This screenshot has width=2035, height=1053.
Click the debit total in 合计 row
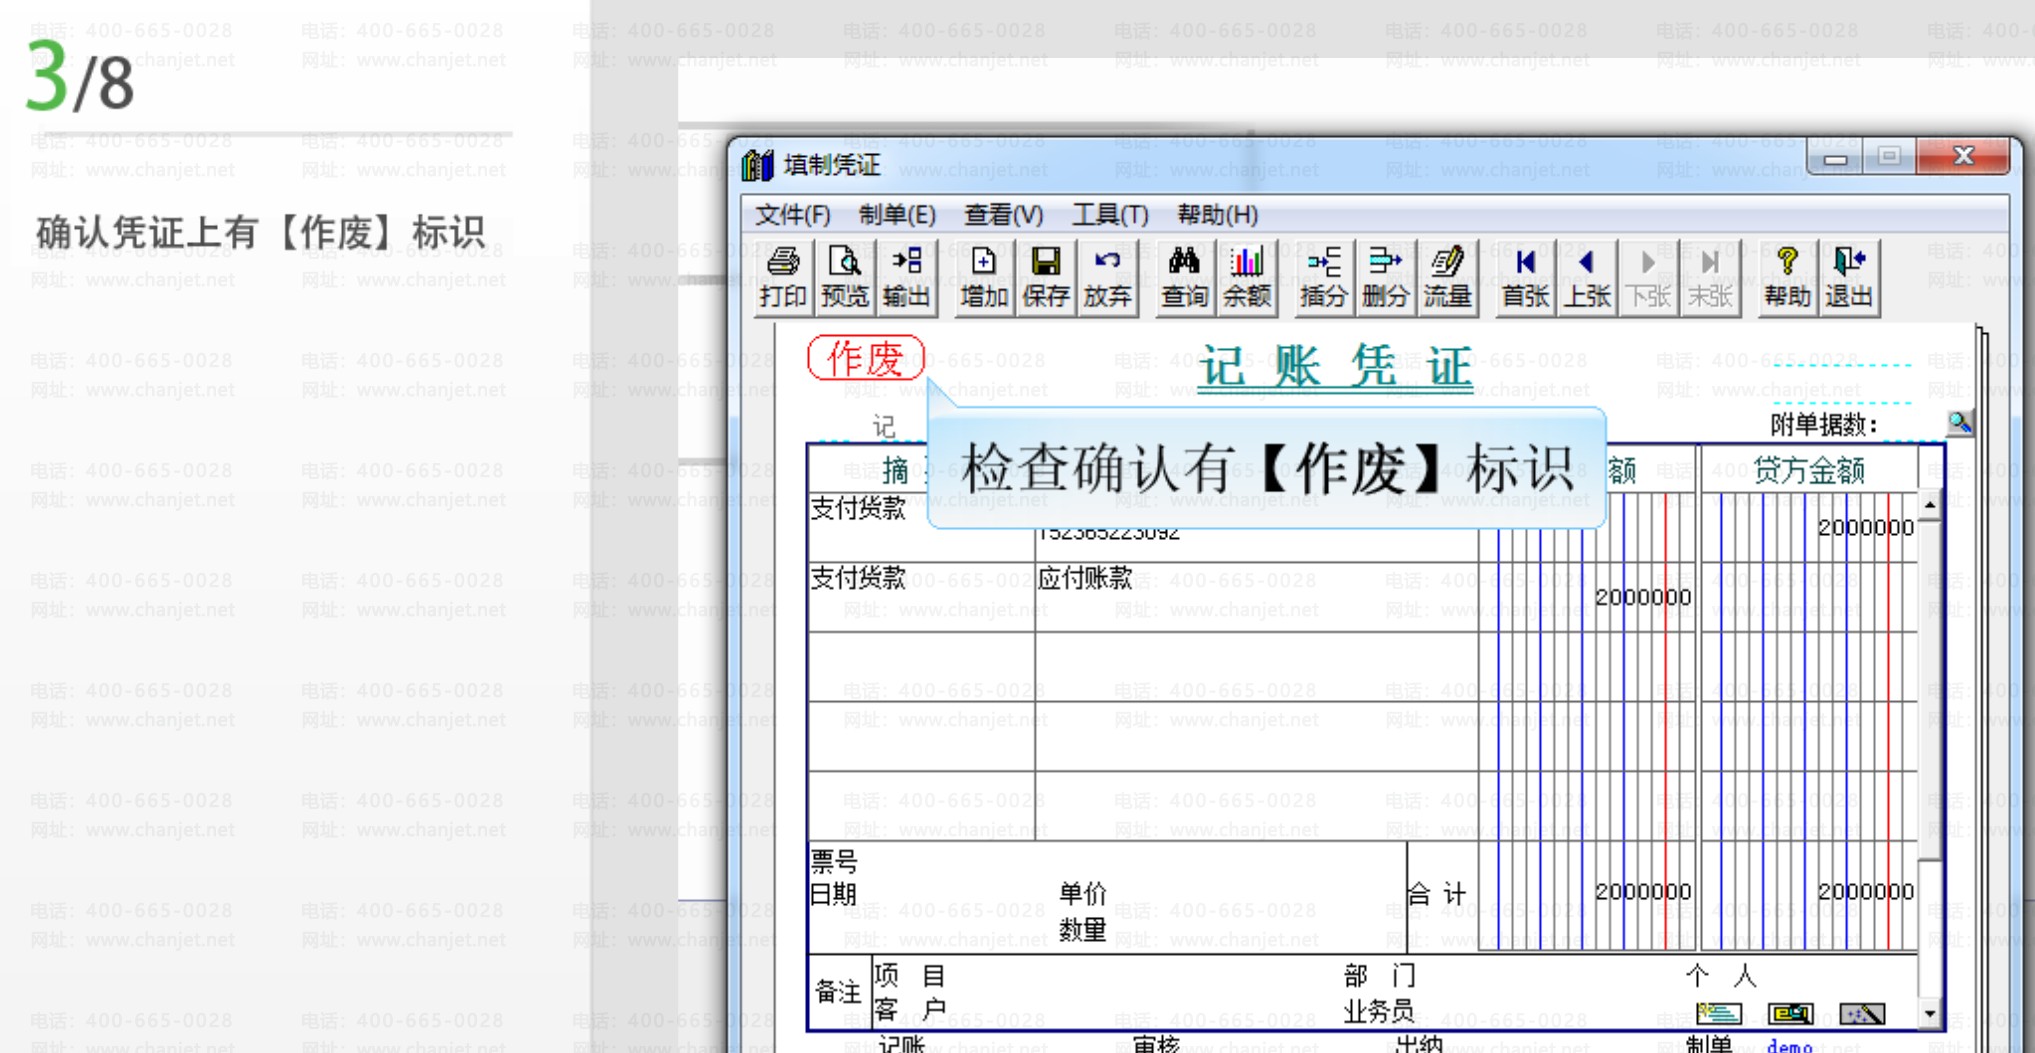click(1642, 891)
